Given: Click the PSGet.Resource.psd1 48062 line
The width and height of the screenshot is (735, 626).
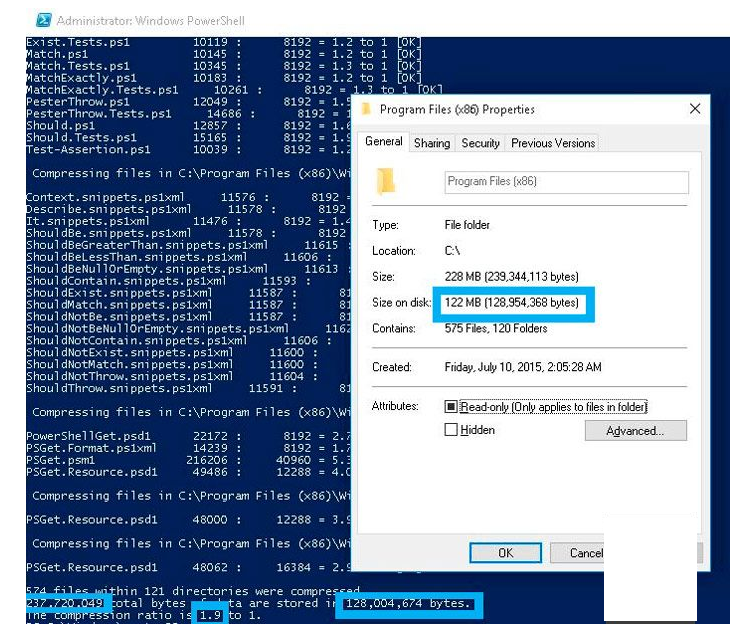Looking at the screenshot, I should [188, 567].
